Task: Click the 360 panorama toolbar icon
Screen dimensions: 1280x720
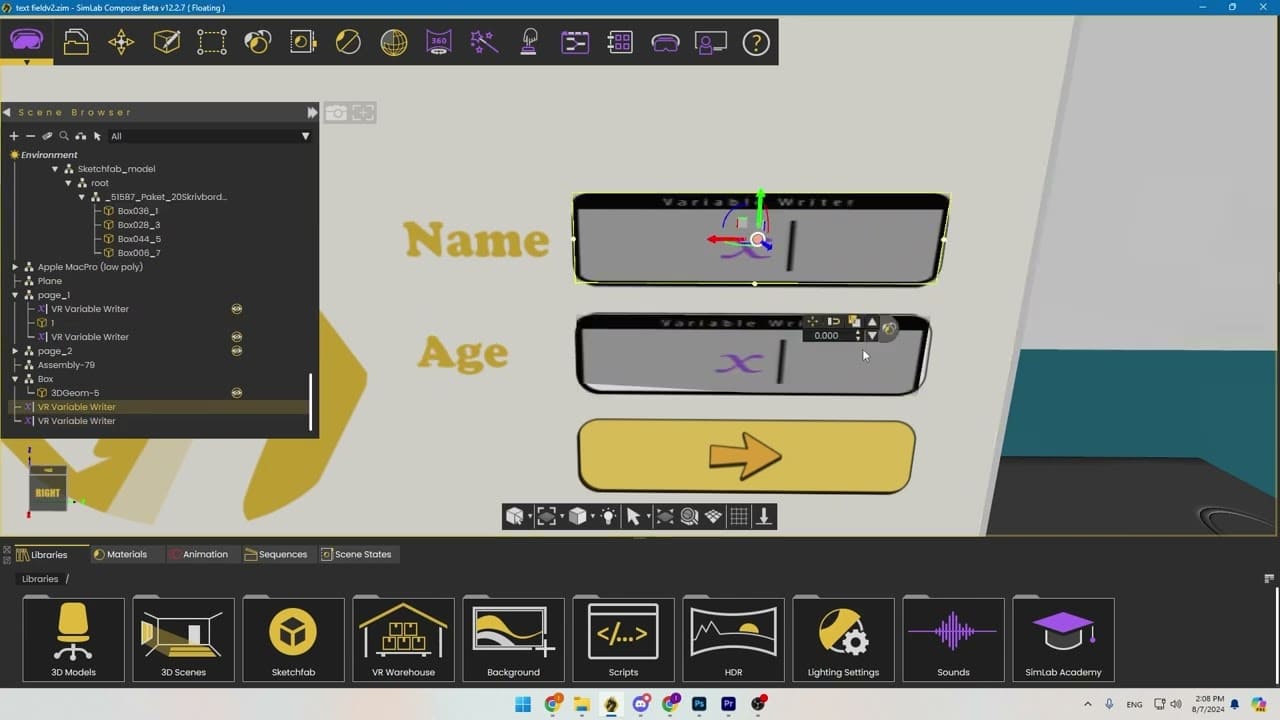Action: click(439, 42)
